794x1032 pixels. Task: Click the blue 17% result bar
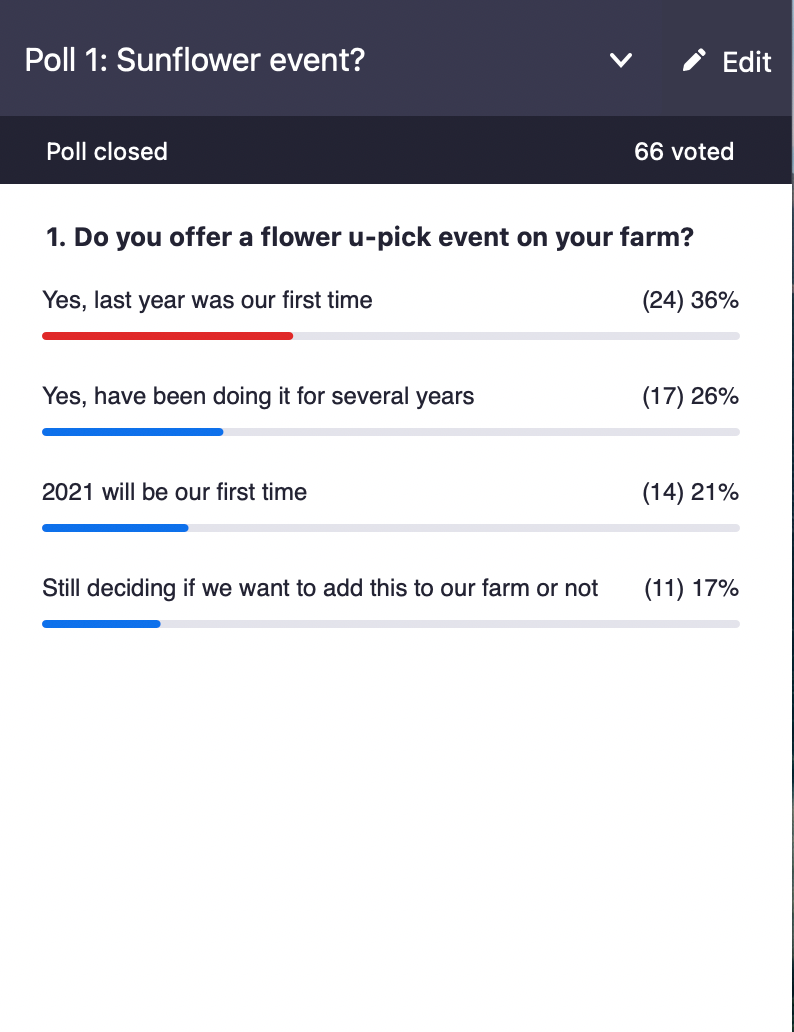click(101, 624)
